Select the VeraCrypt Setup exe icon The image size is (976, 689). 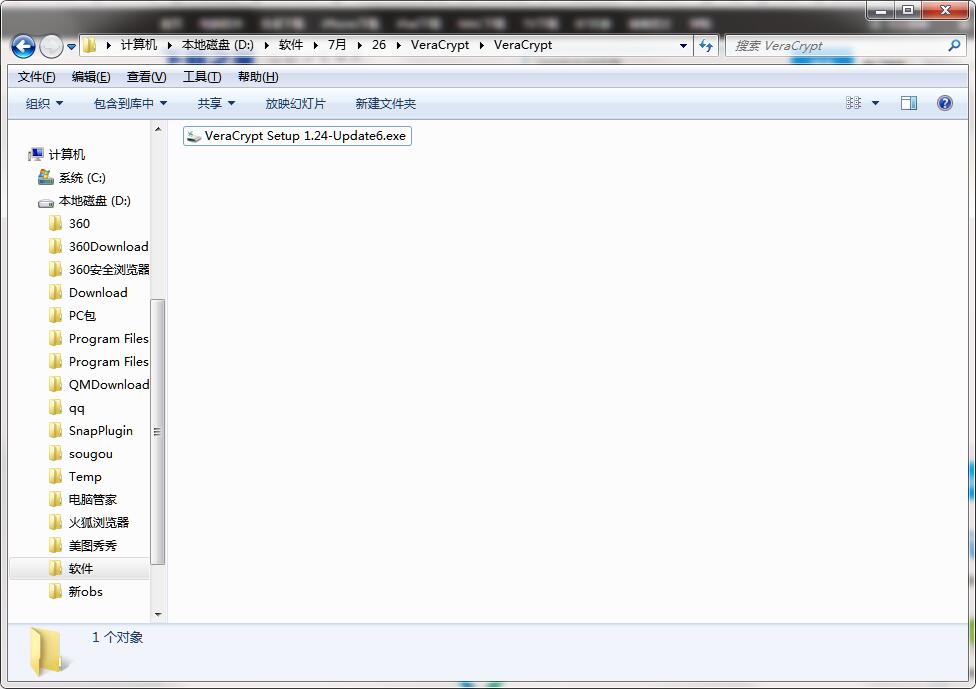(x=194, y=136)
